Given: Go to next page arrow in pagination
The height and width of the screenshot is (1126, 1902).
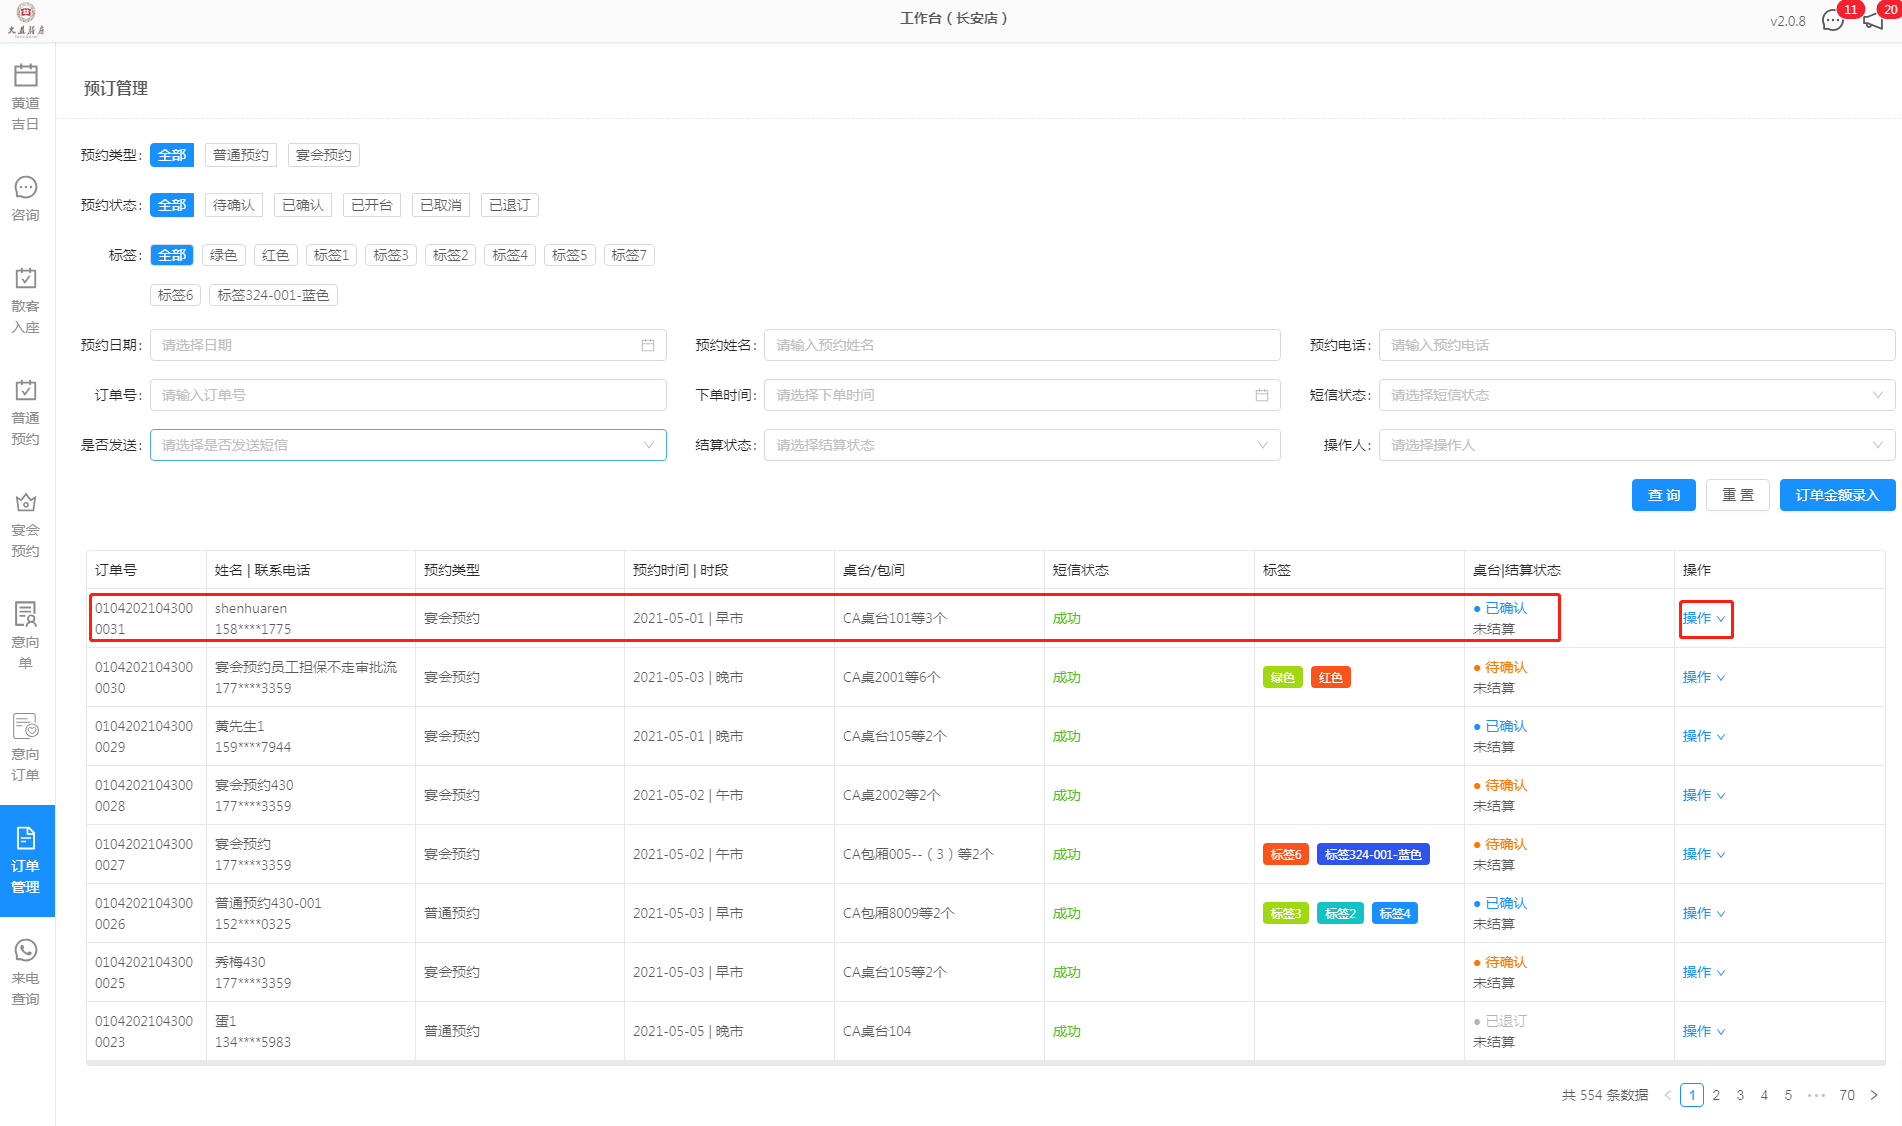Looking at the screenshot, I should 1874,1095.
